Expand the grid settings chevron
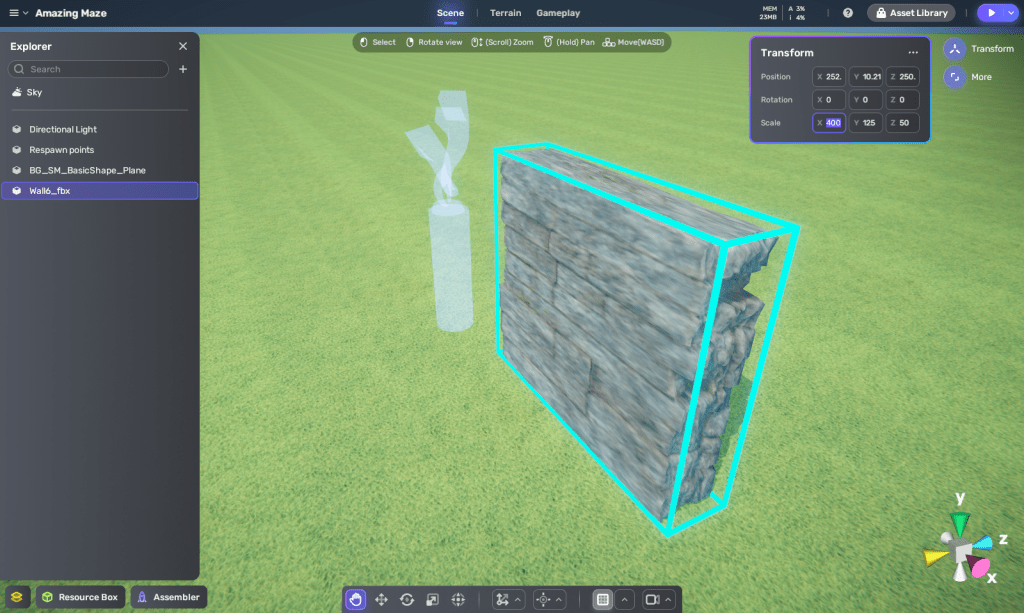 [625, 599]
